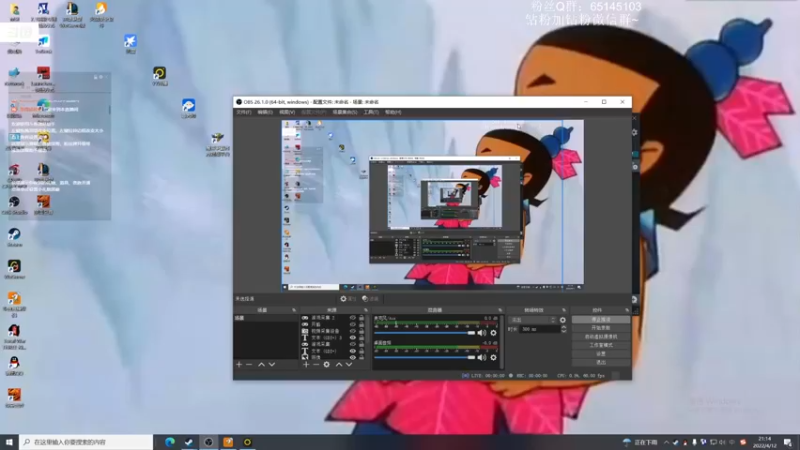The height and width of the screenshot is (450, 800).
Task: Open source properties gear in sources toolbar
Action: [327, 365]
